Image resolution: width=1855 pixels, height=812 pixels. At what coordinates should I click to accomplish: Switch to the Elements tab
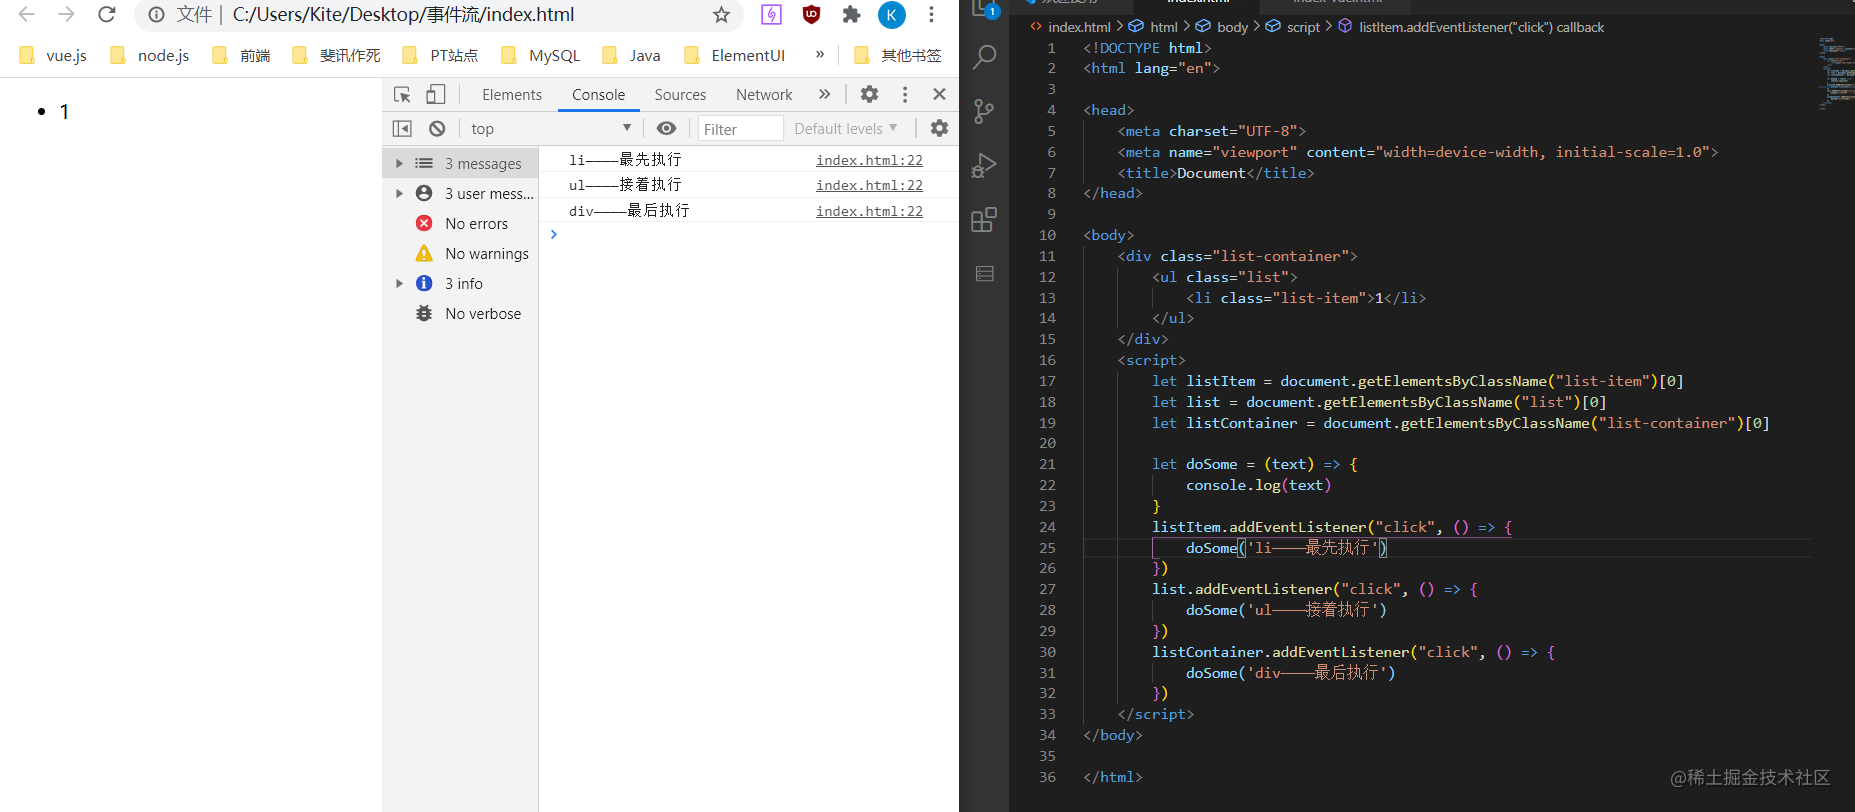[511, 94]
